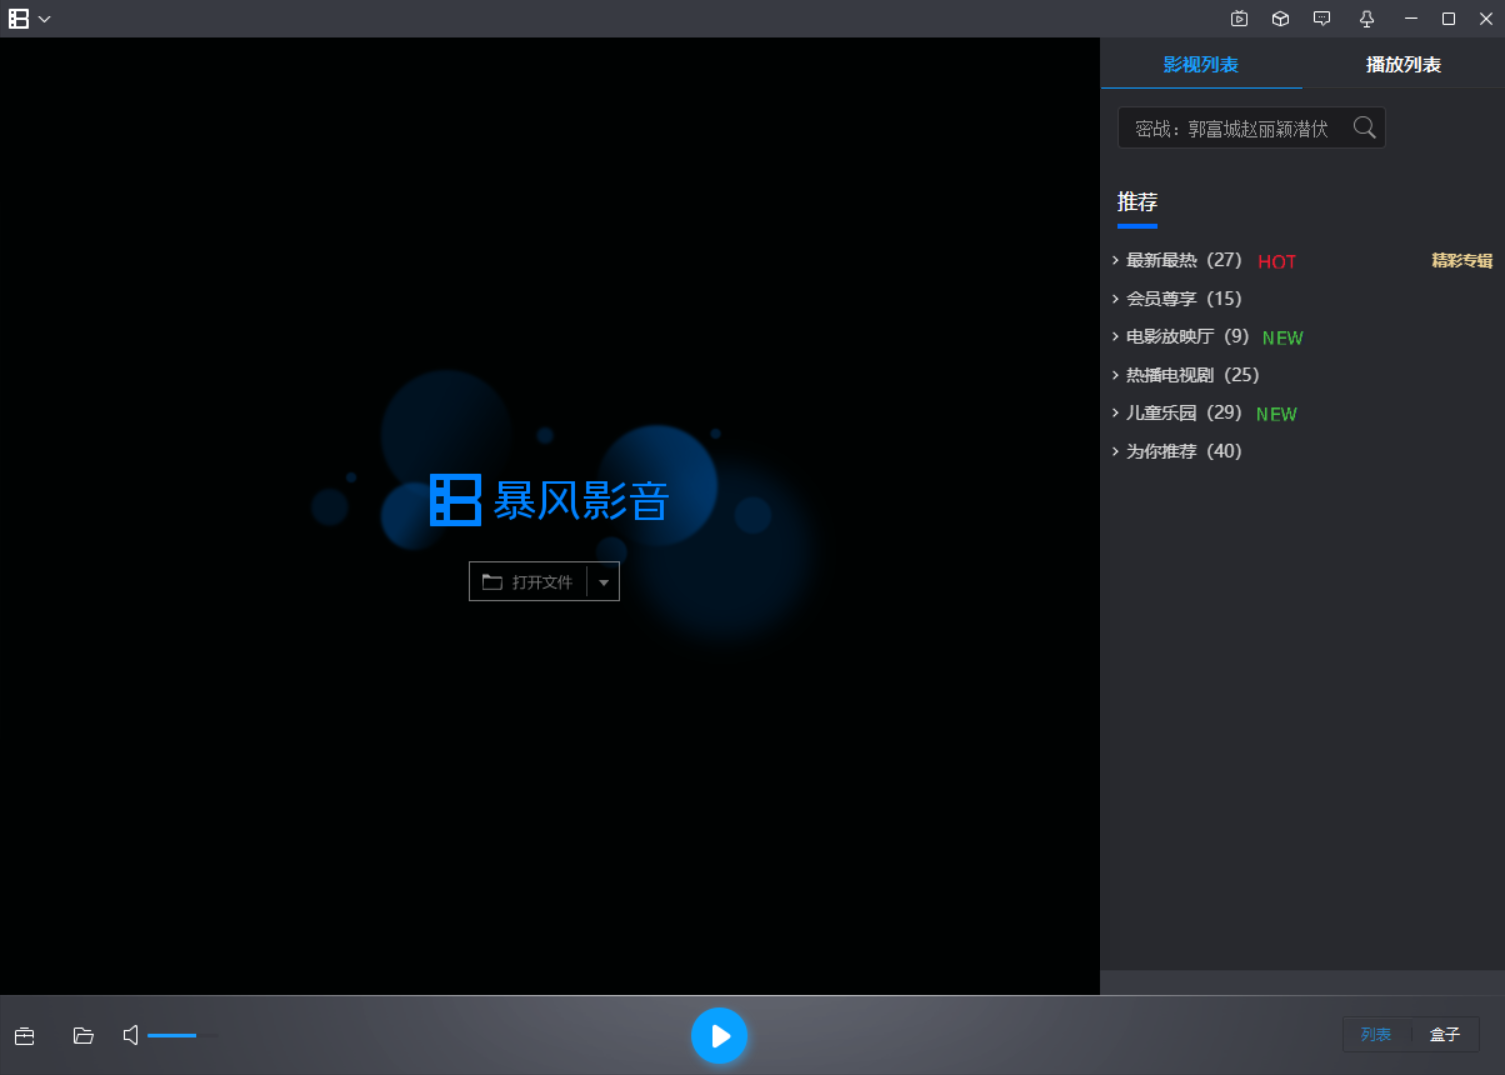The width and height of the screenshot is (1505, 1075).
Task: Click the dropdown chevron beside the app logo
Action: (44, 19)
